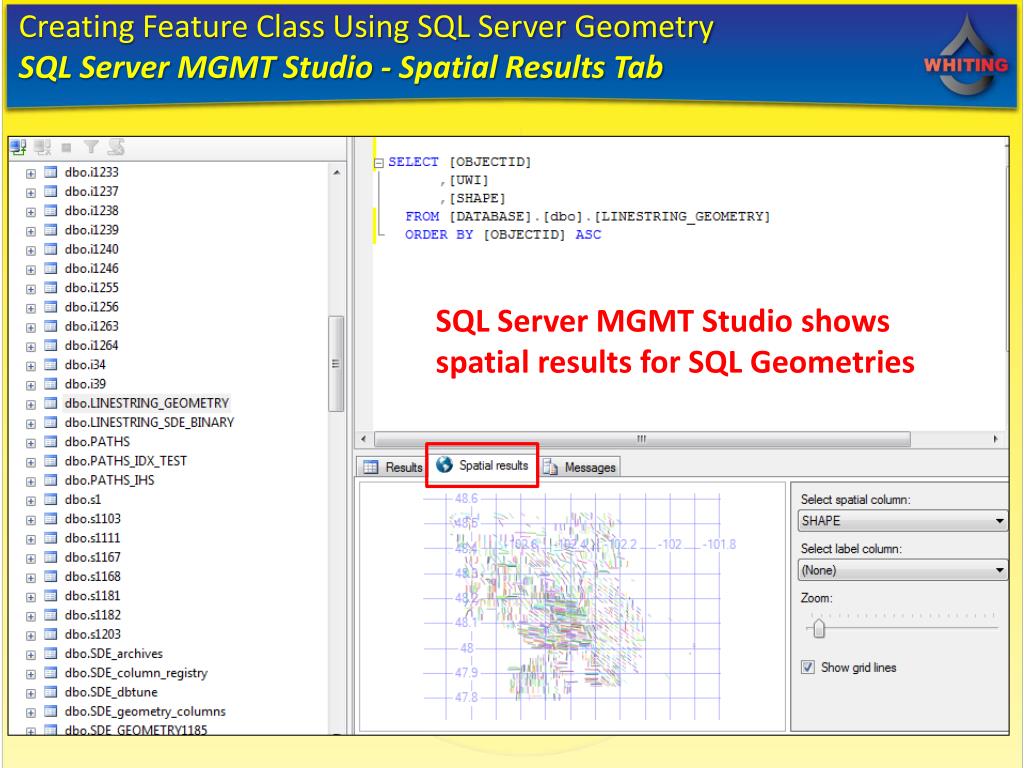This screenshot has width=1024, height=768.
Task: Click the table icon beside dbo.s1167
Action: point(50,558)
